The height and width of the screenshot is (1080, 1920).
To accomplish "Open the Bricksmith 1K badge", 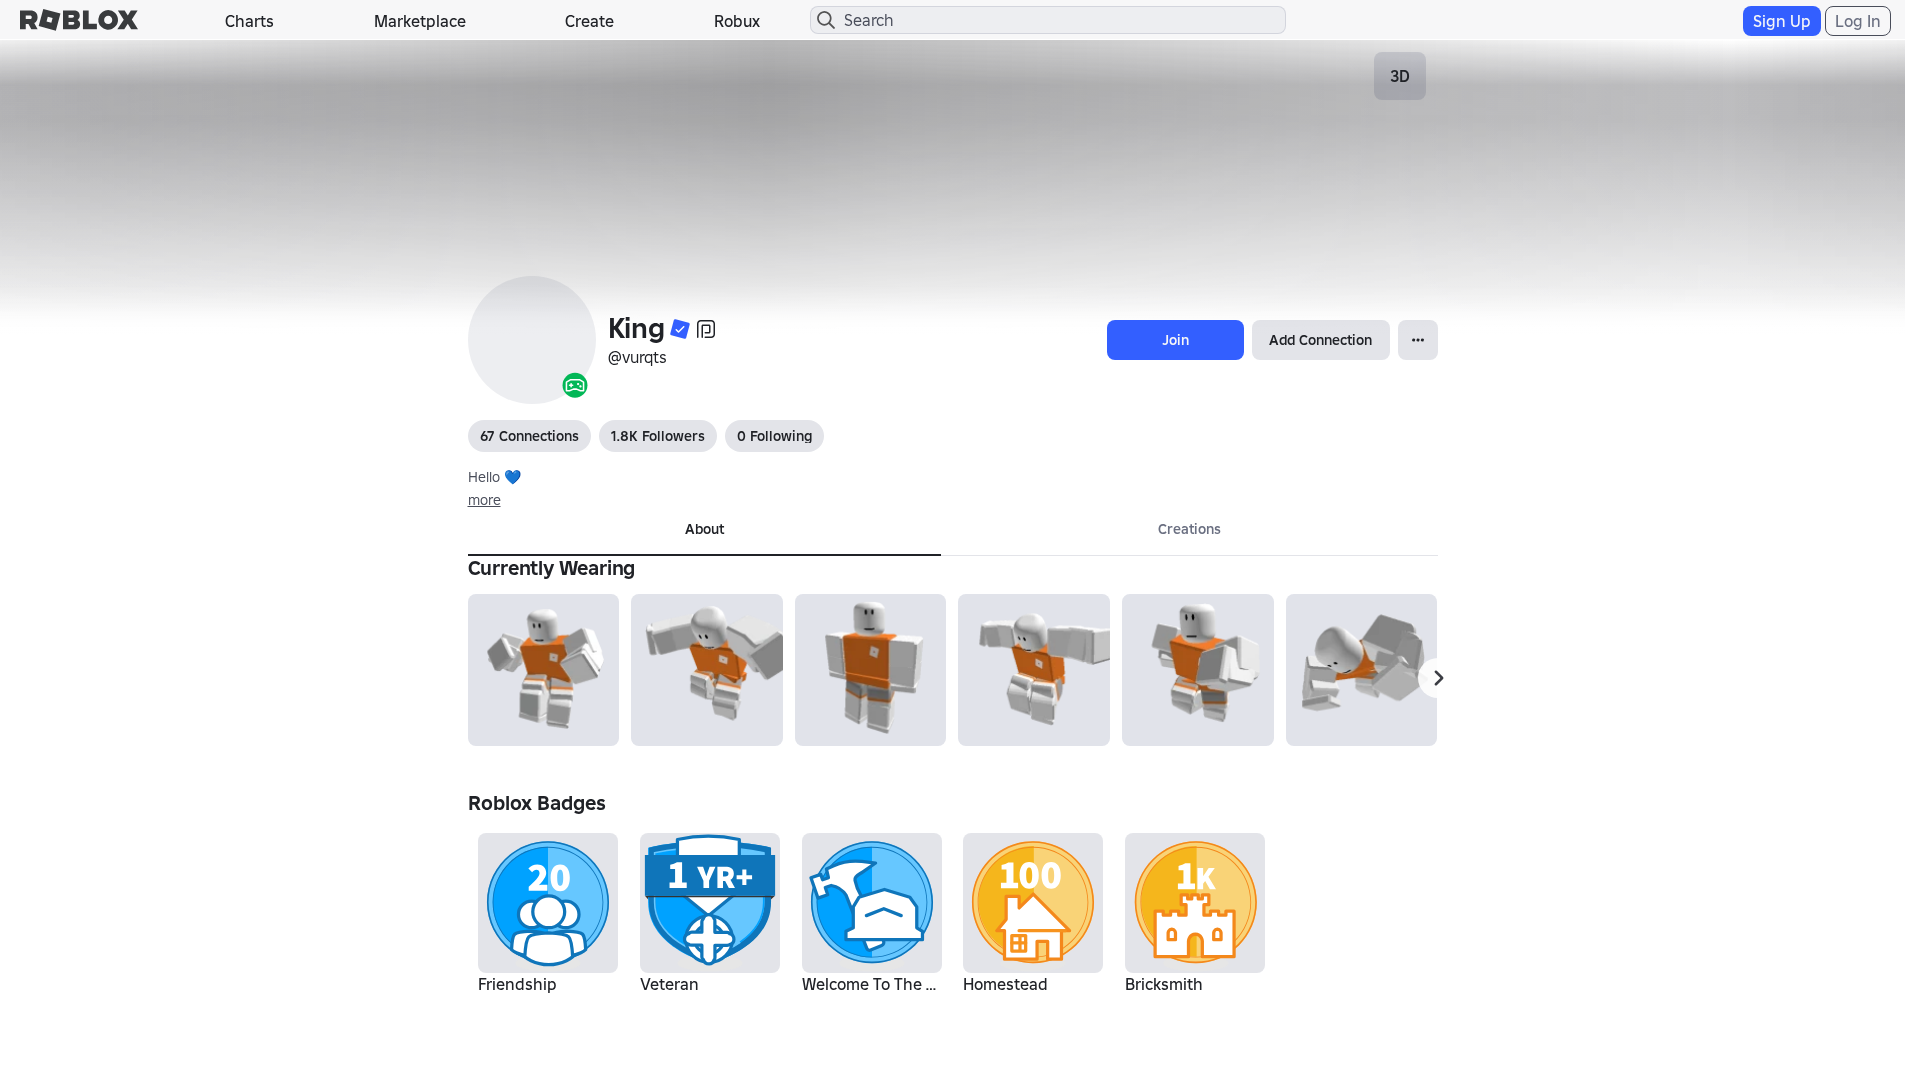I will pos(1195,903).
